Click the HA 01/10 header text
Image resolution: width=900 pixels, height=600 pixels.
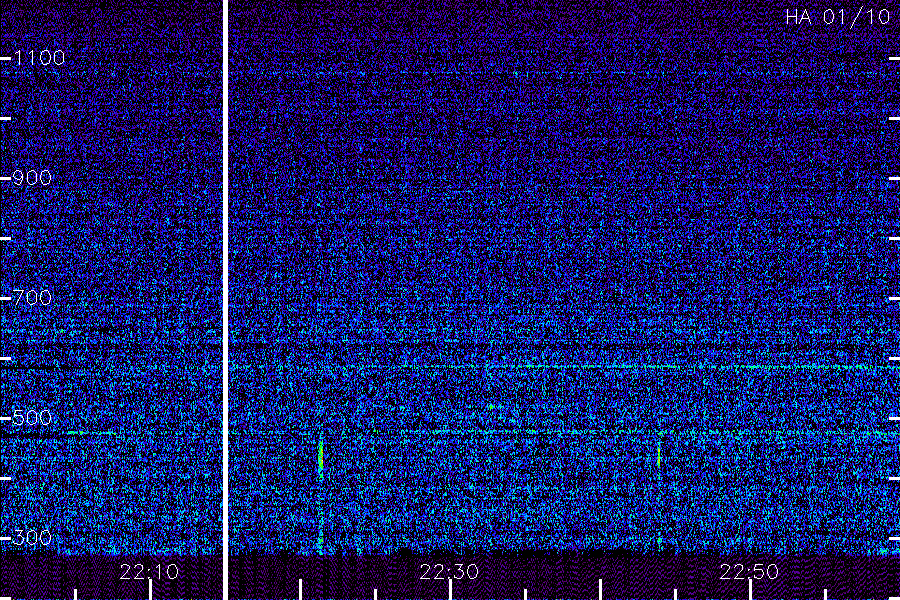click(x=837, y=17)
